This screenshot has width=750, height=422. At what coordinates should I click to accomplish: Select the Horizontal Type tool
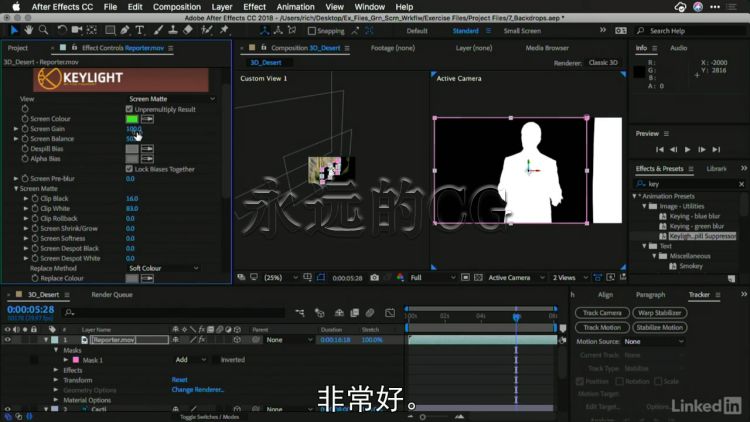(x=140, y=31)
